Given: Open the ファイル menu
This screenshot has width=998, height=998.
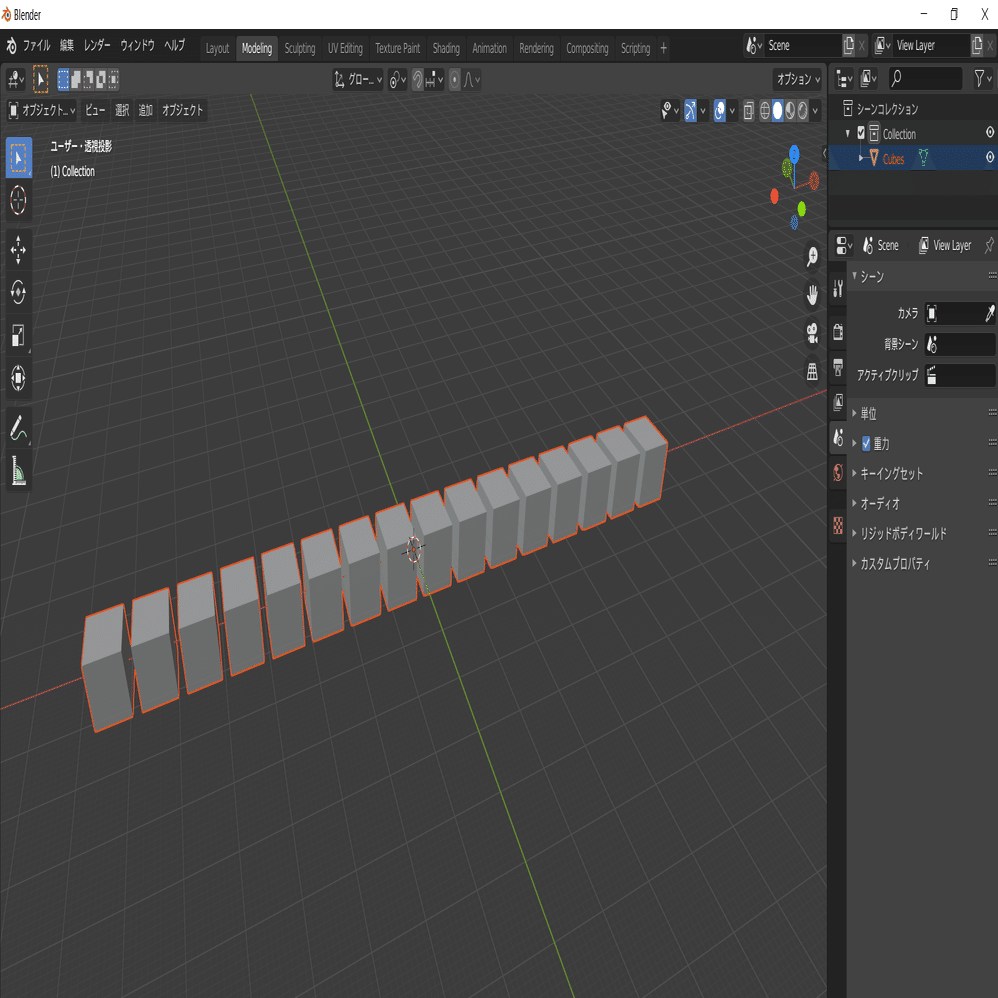Looking at the screenshot, I should point(37,46).
